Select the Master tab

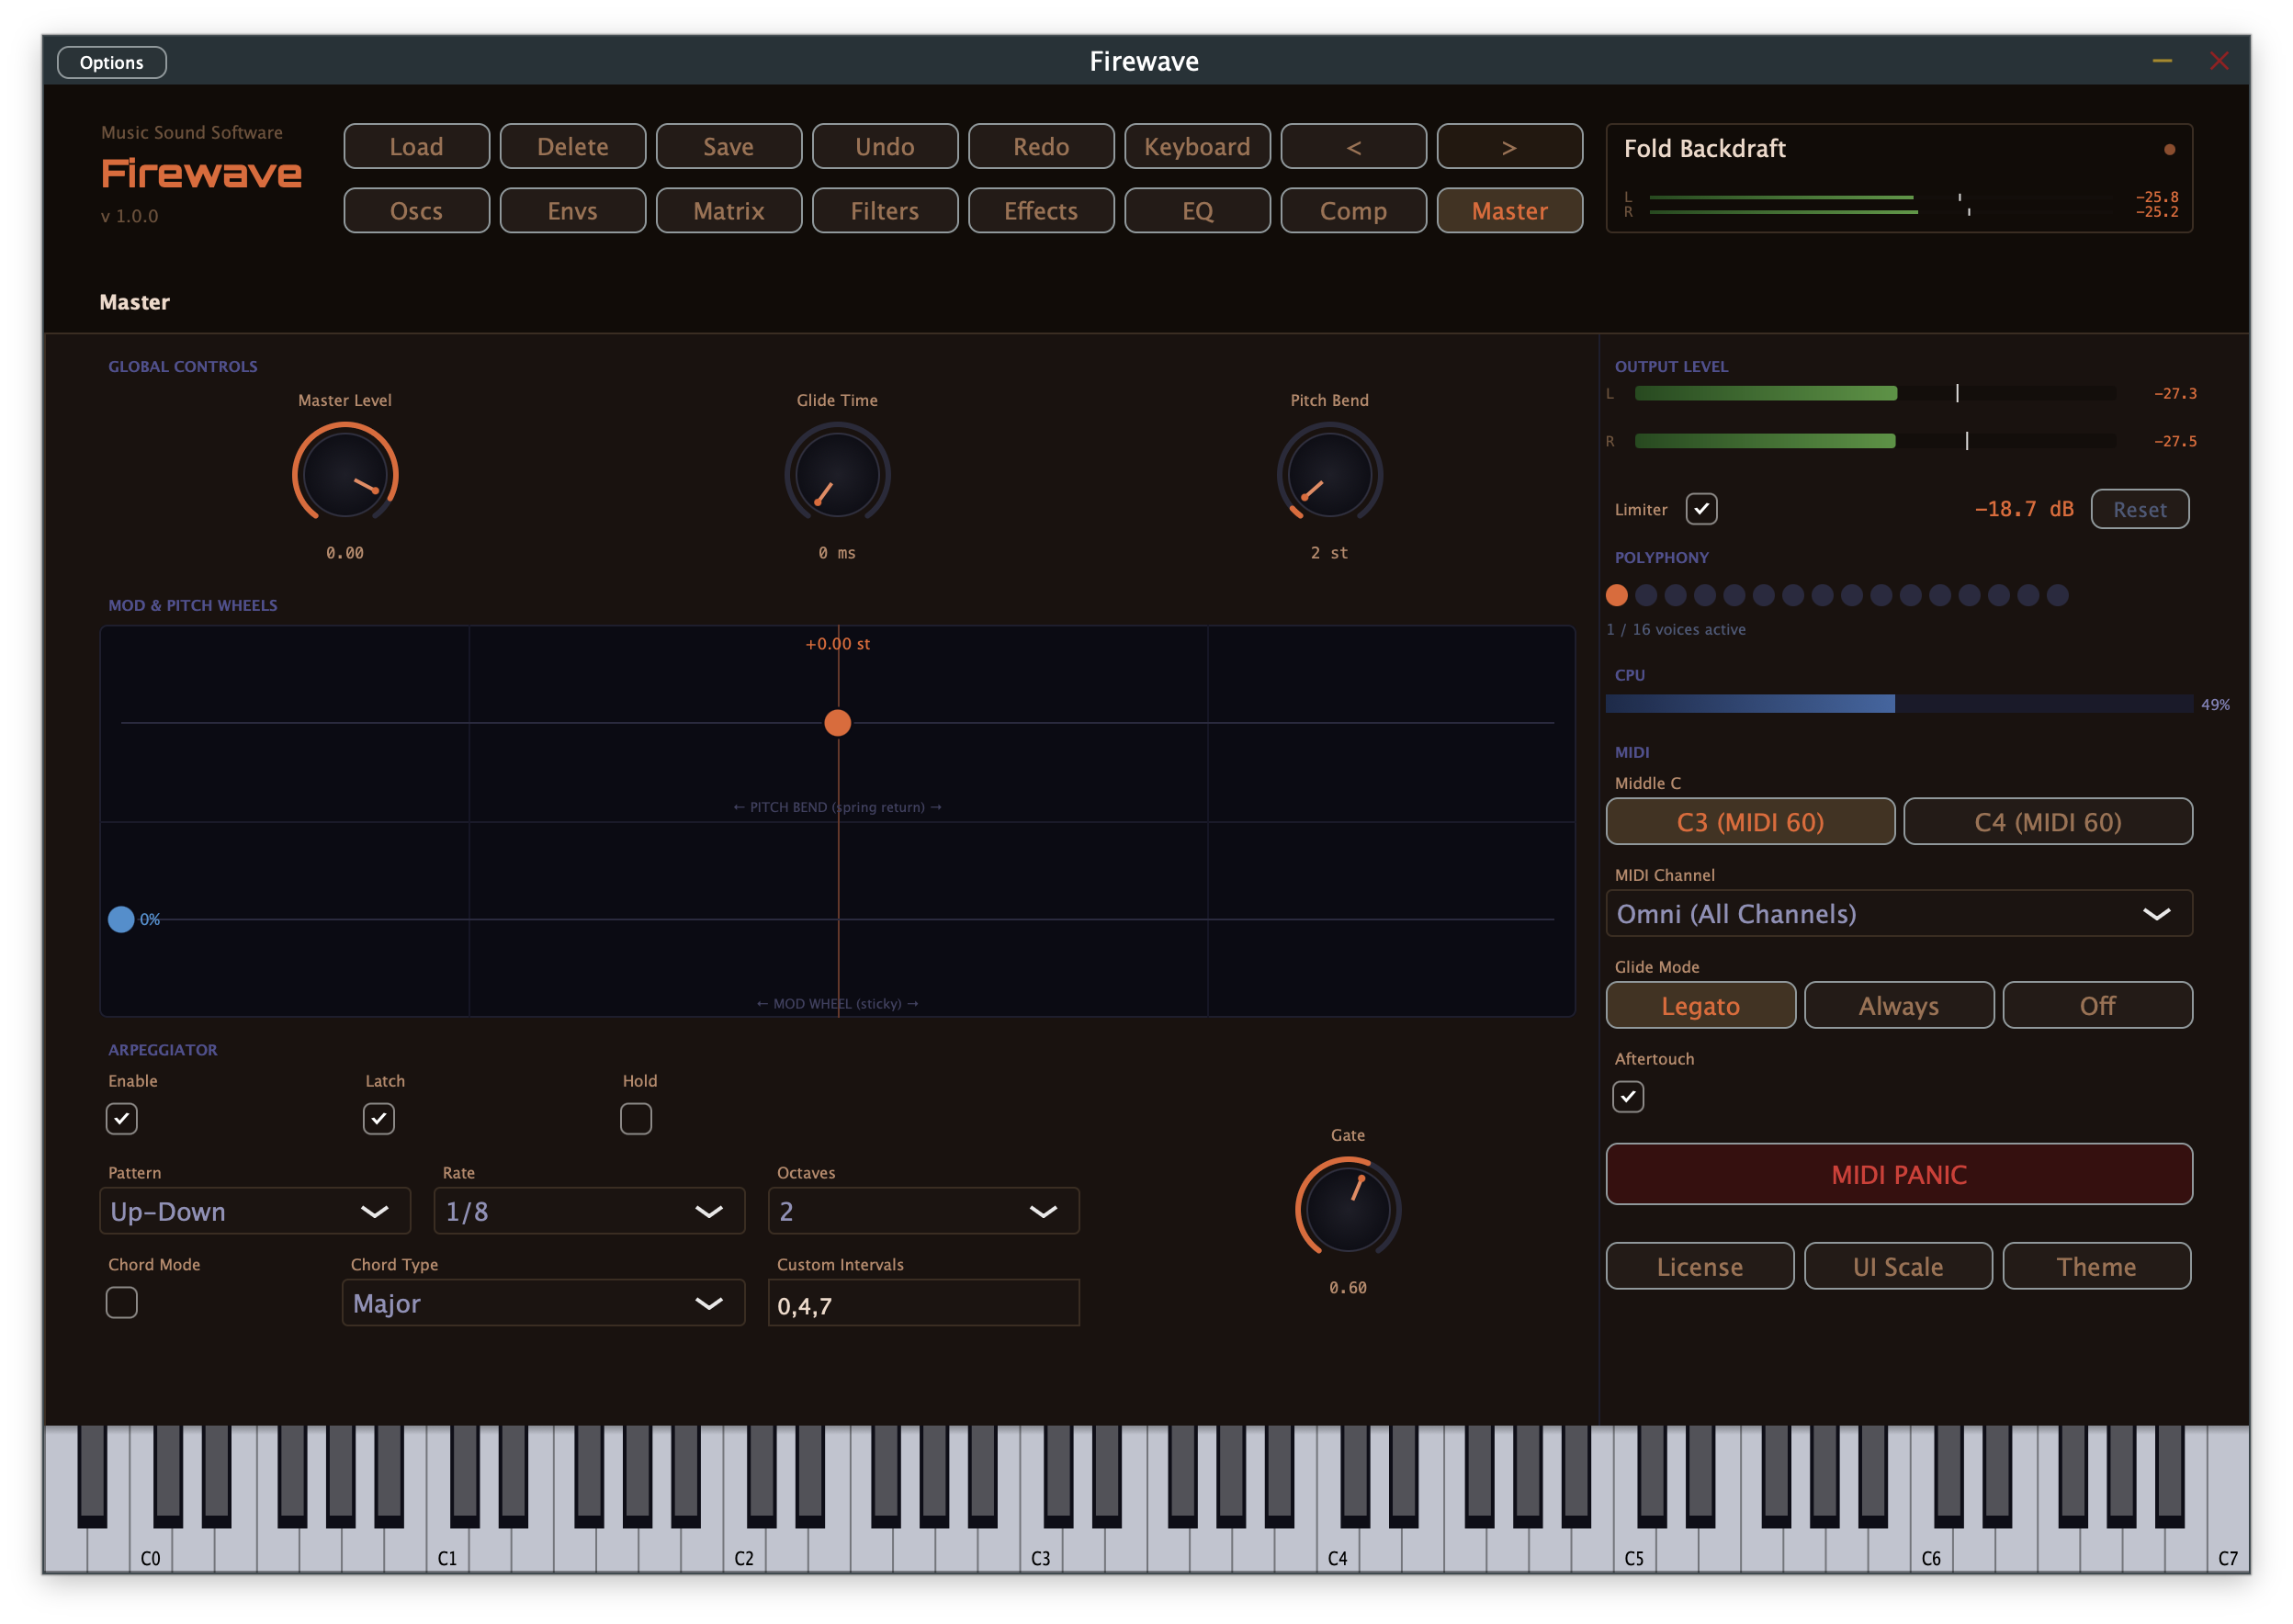pyautogui.click(x=1509, y=211)
